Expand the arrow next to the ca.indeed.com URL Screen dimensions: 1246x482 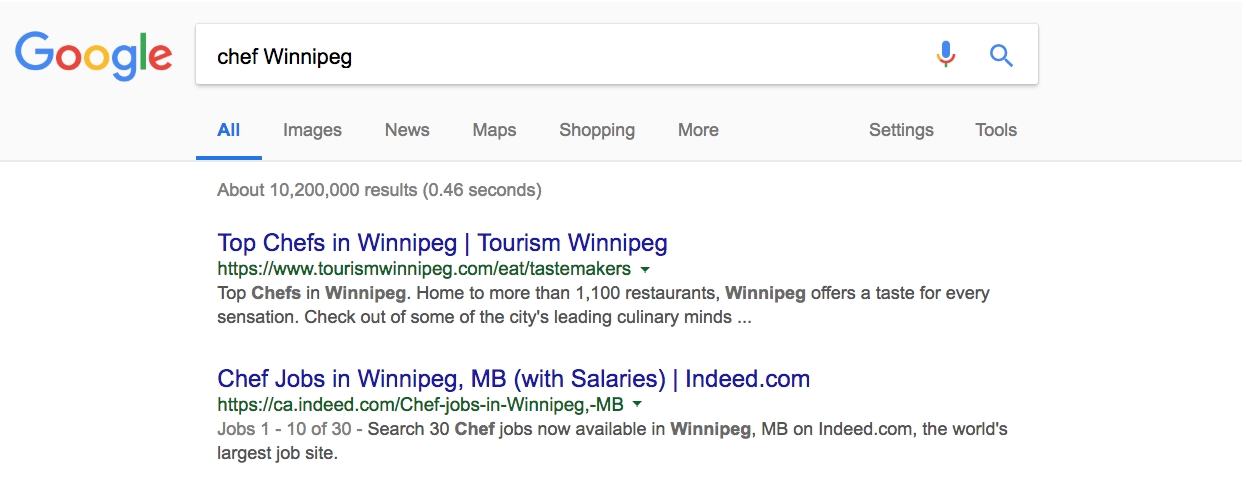[x=637, y=405]
